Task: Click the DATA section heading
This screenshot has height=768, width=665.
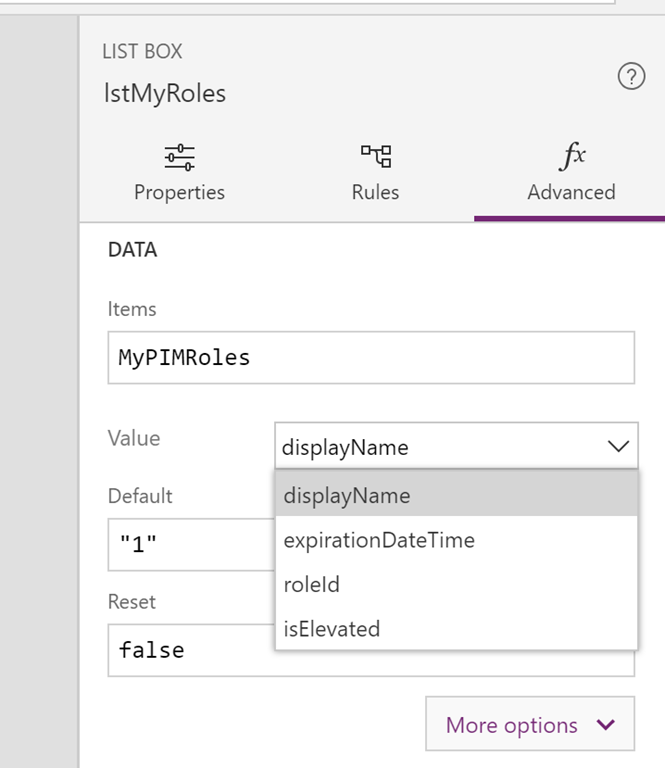Action: click(132, 250)
